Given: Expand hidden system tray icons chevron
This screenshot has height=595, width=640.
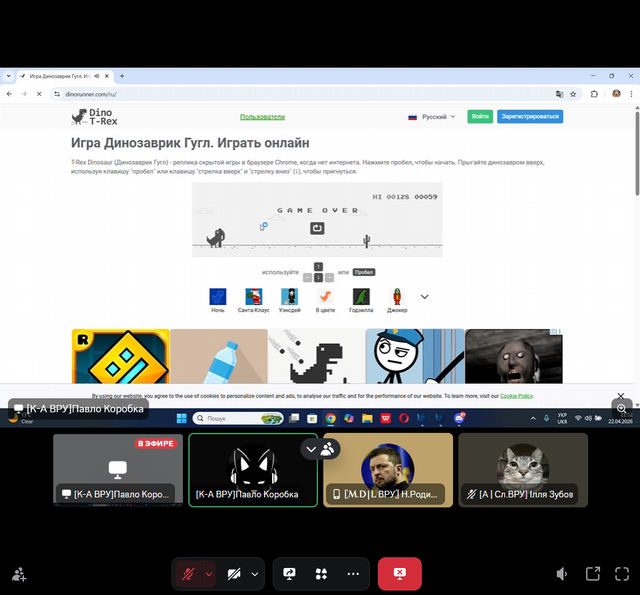Looking at the screenshot, I should point(533,418).
